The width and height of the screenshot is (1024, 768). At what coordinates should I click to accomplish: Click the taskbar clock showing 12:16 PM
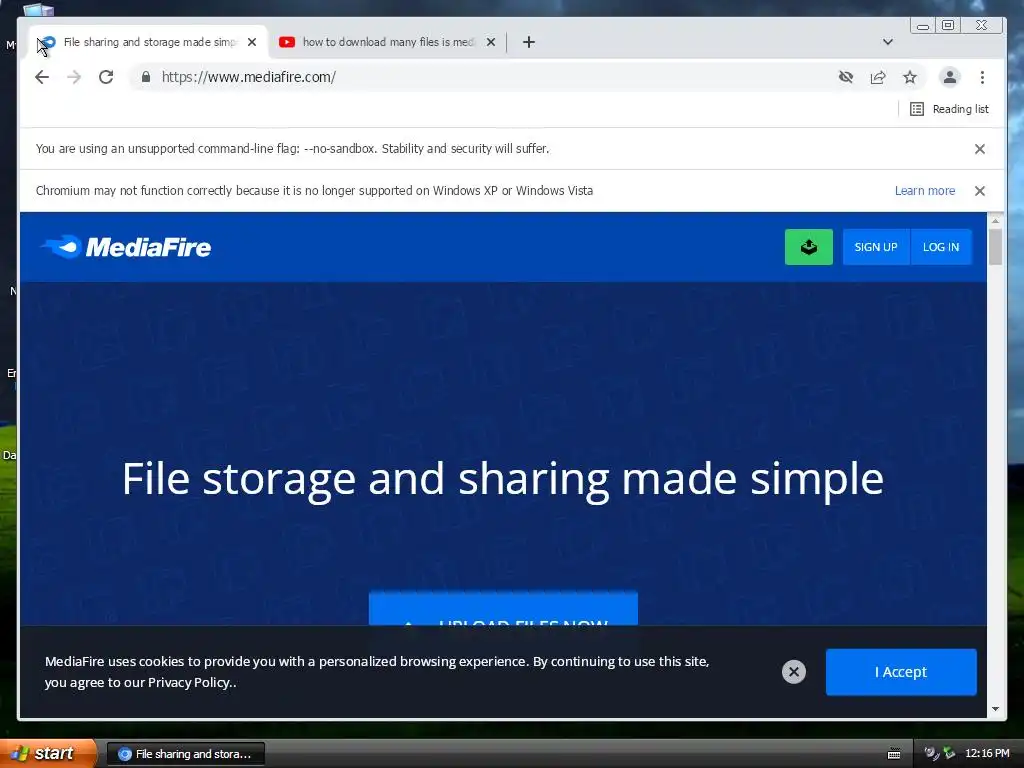tap(987, 754)
